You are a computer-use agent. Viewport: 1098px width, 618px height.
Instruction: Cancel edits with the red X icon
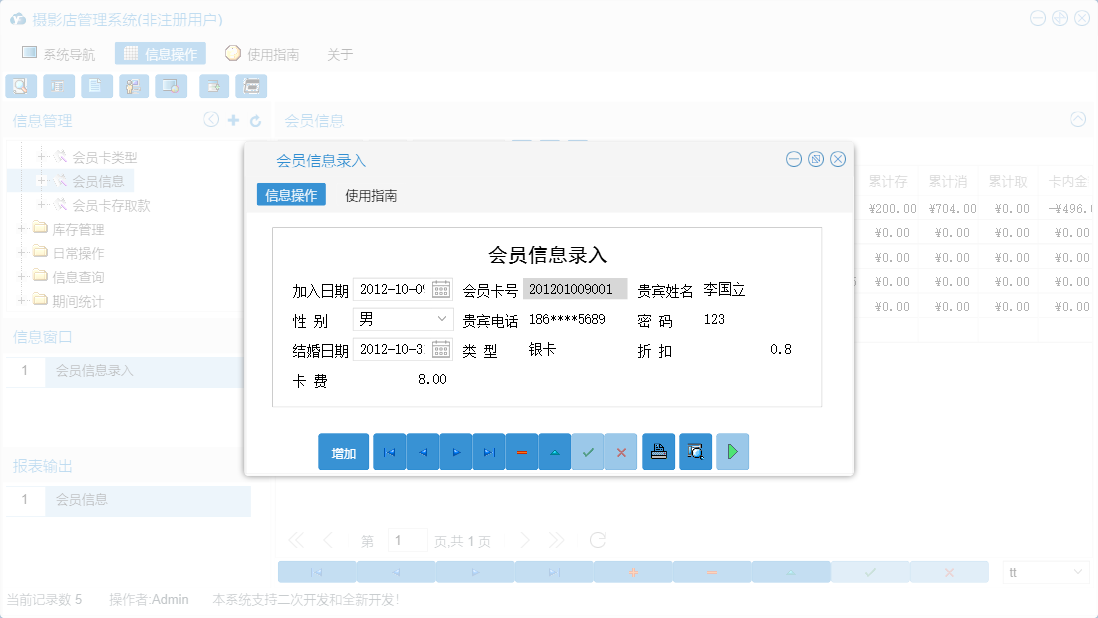[621, 451]
